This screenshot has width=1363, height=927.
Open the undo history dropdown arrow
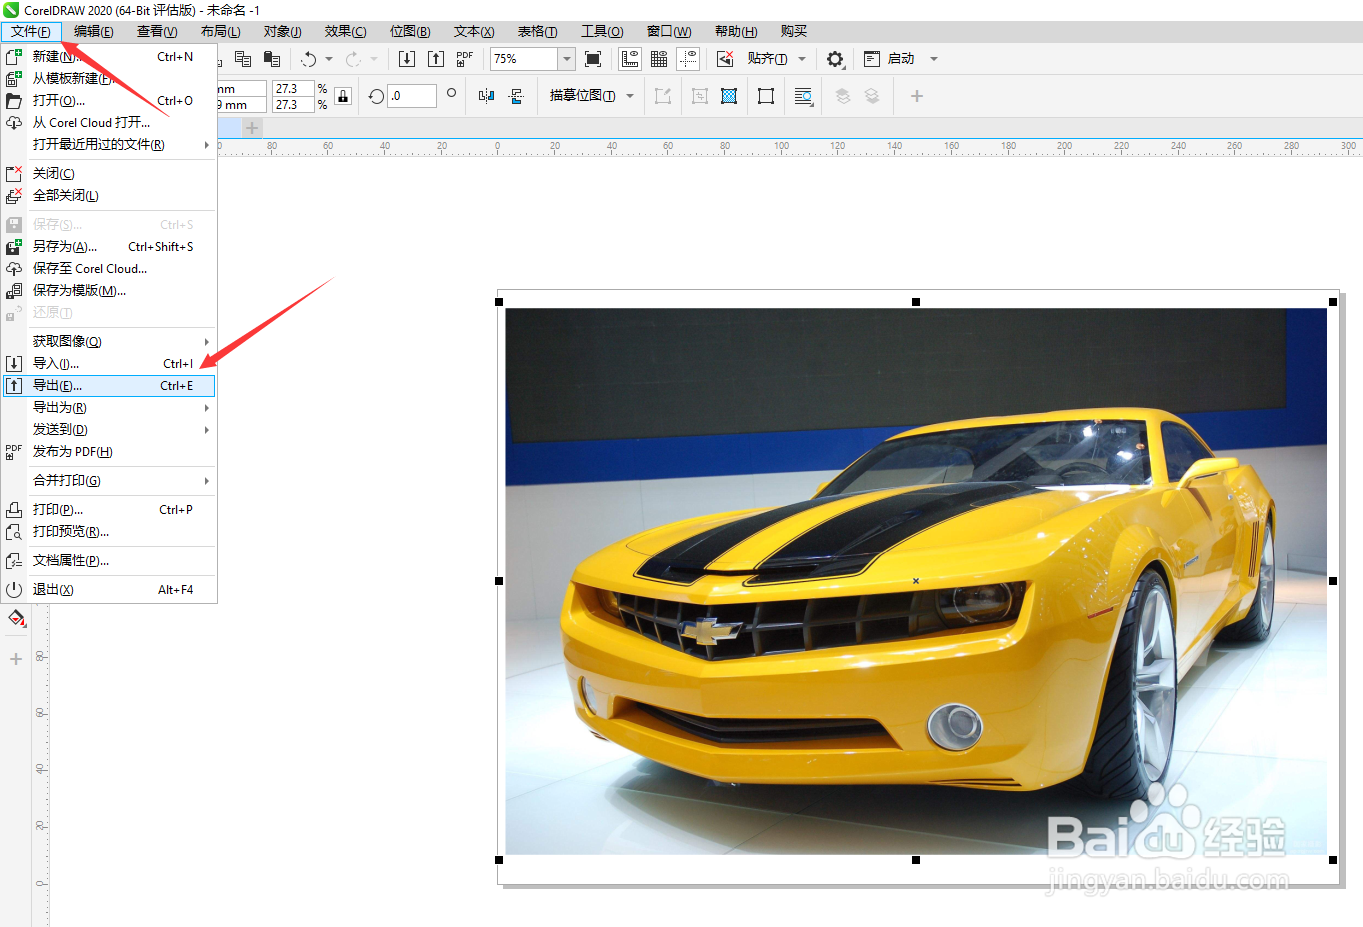[329, 59]
